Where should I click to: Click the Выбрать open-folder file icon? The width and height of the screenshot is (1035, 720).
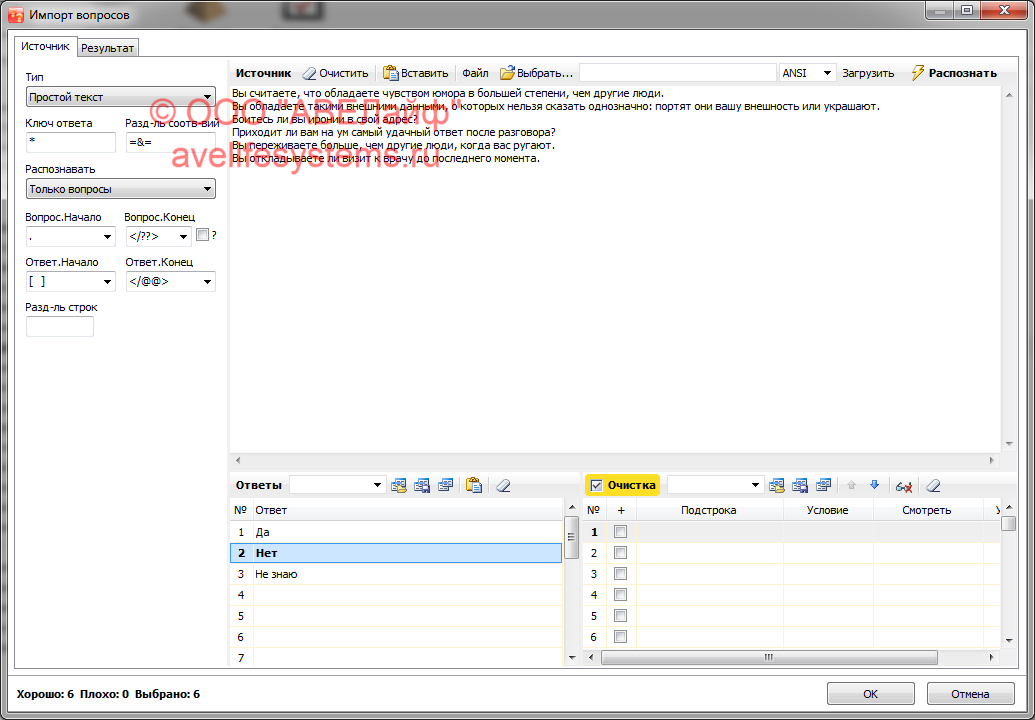point(508,73)
